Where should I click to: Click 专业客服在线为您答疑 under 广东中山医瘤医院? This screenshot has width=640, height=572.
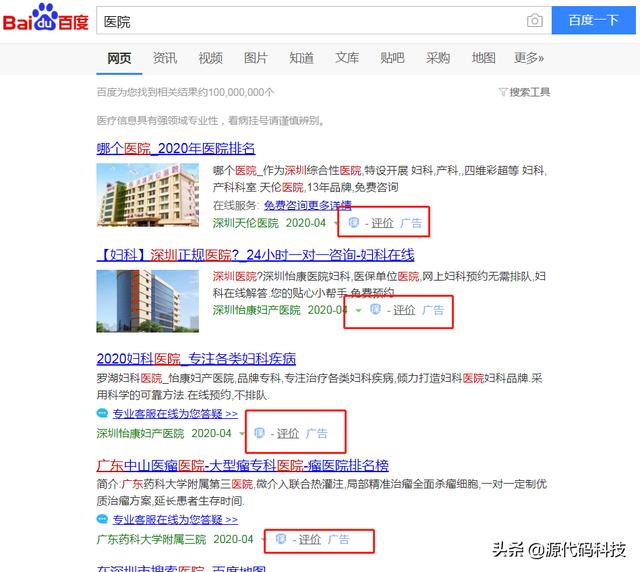(175, 519)
